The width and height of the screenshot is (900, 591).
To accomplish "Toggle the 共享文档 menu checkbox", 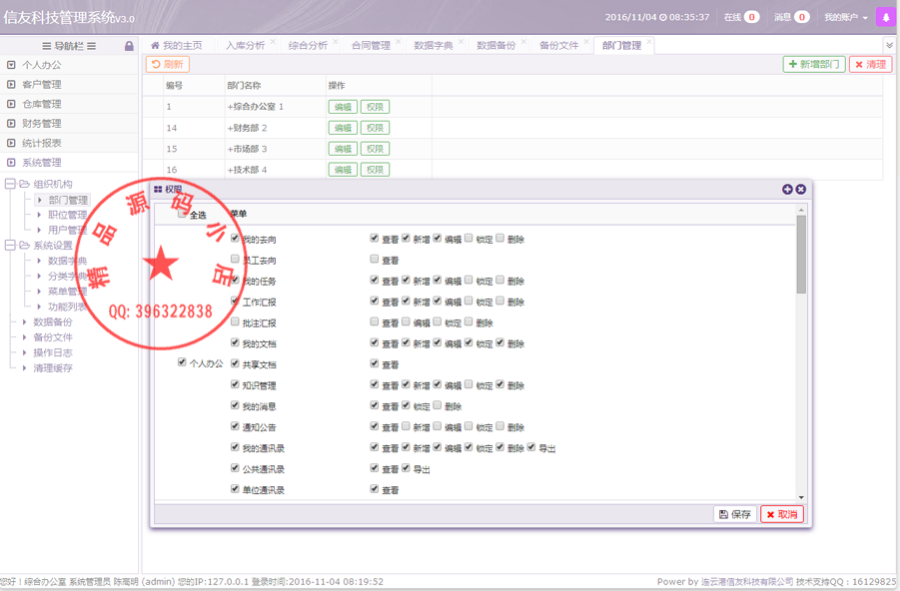I will 235,363.
